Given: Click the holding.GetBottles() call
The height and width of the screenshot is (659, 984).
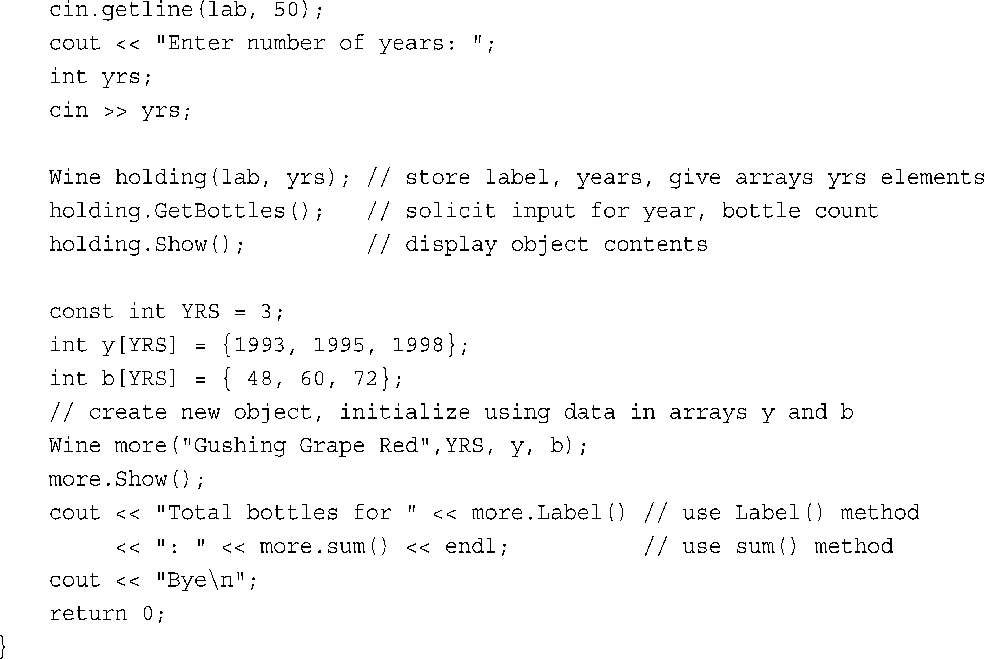Looking at the screenshot, I should pyautogui.click(x=186, y=211).
